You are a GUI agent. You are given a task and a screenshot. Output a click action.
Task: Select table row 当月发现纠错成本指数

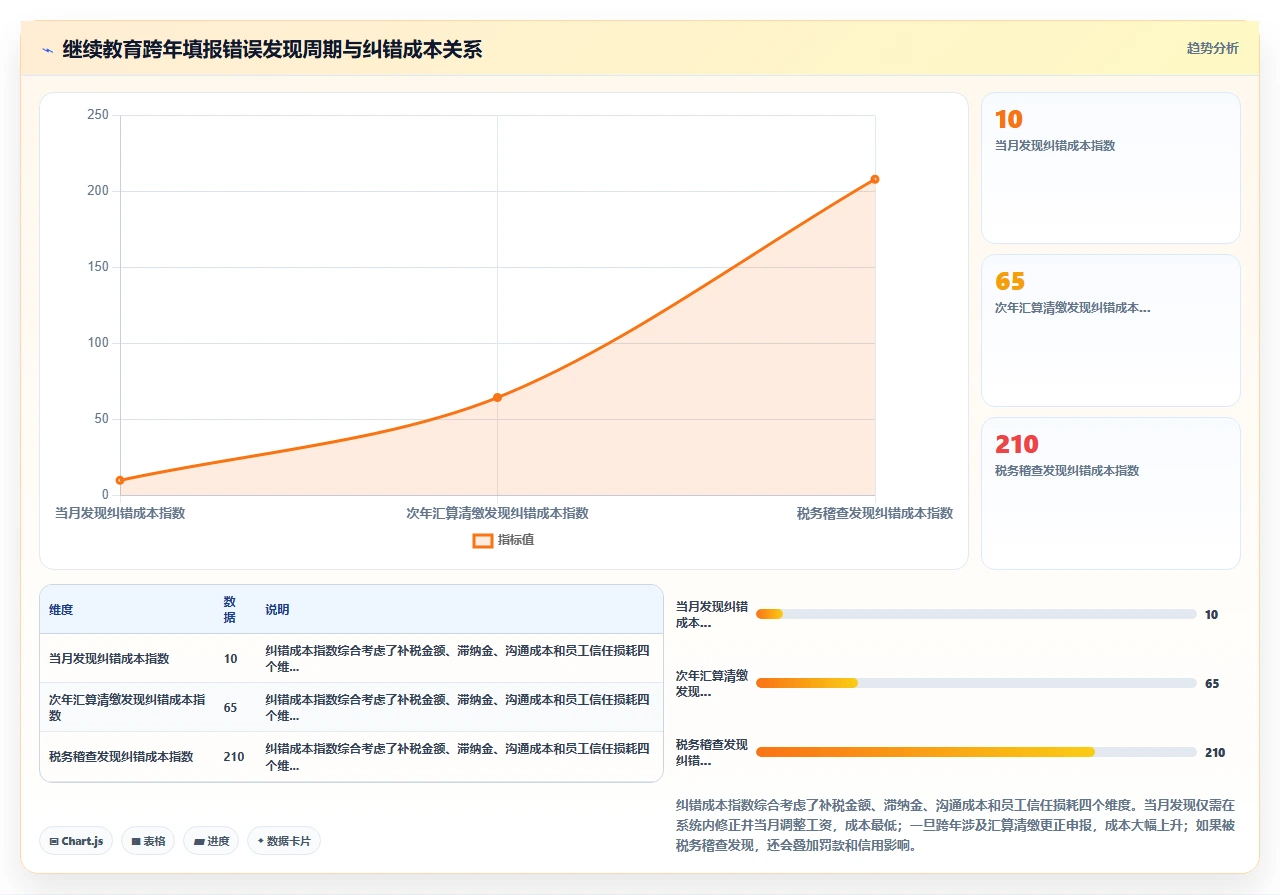[351, 658]
